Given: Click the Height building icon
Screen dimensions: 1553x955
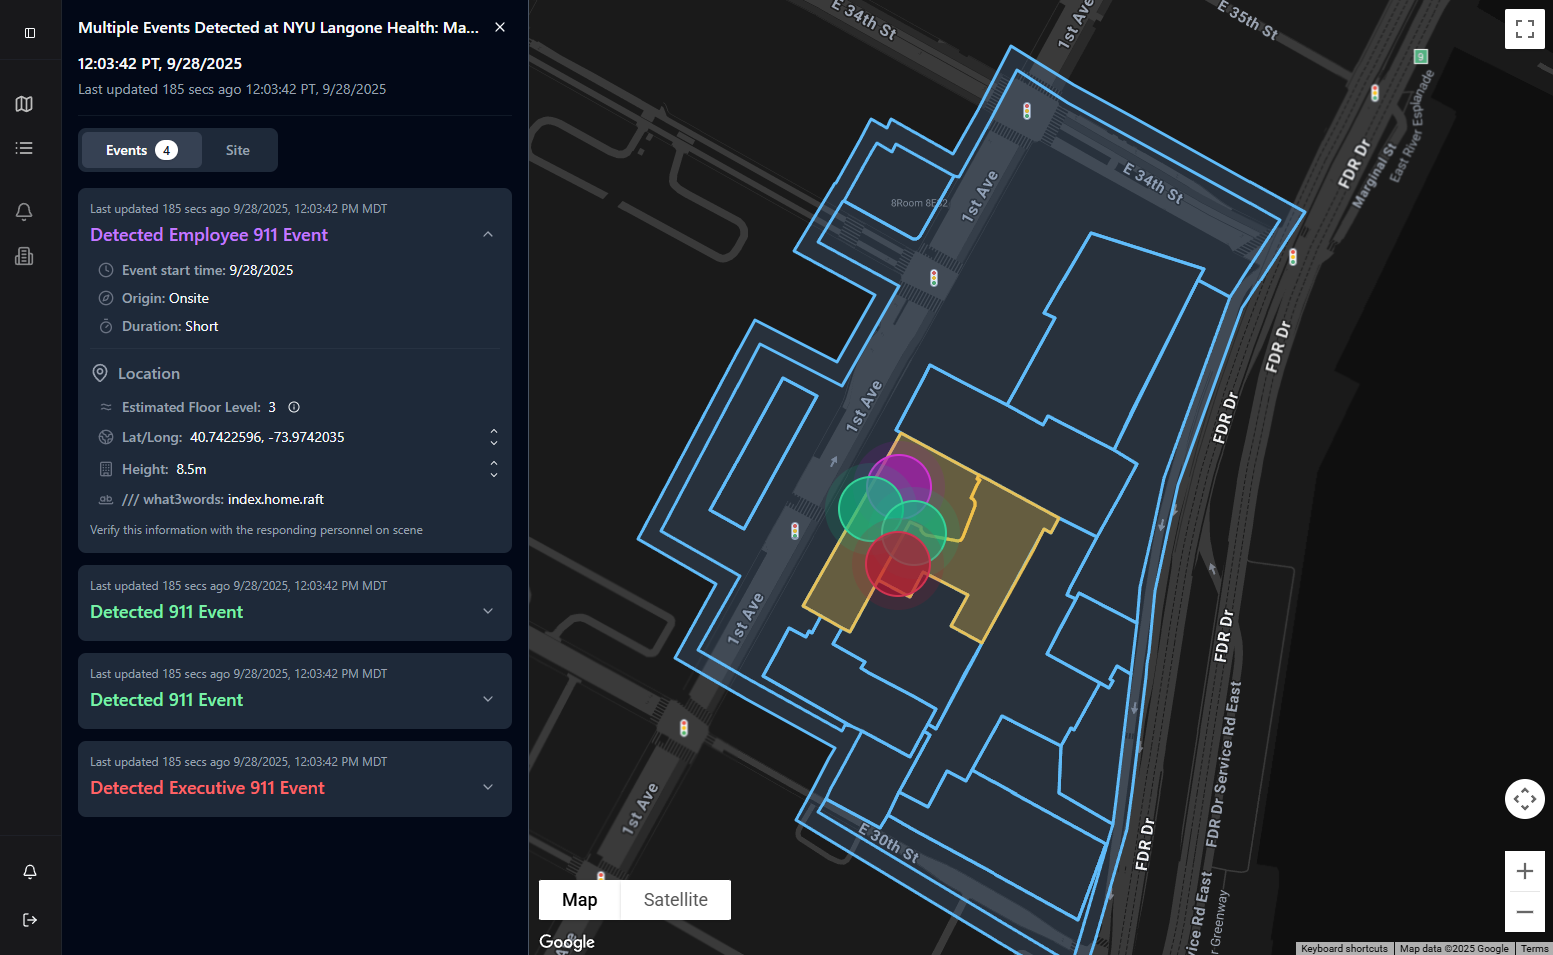Looking at the screenshot, I should pyautogui.click(x=106, y=469).
